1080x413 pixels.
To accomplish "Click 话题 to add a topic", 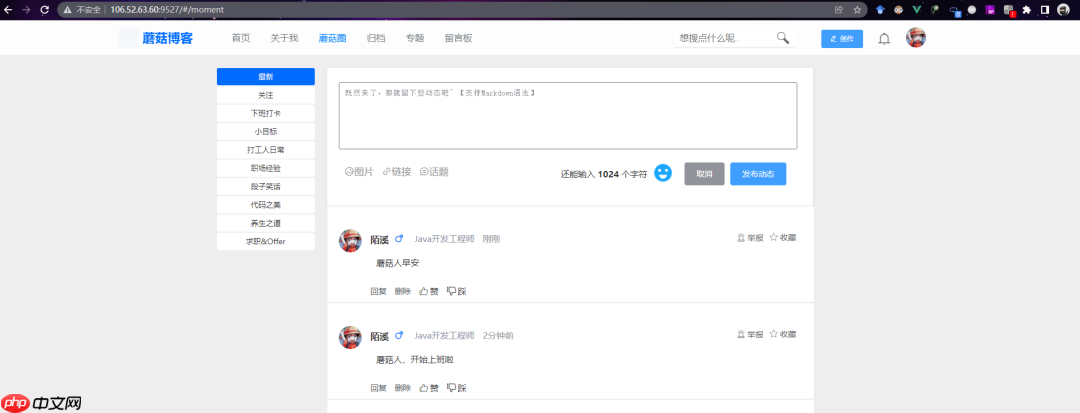I will 434,171.
